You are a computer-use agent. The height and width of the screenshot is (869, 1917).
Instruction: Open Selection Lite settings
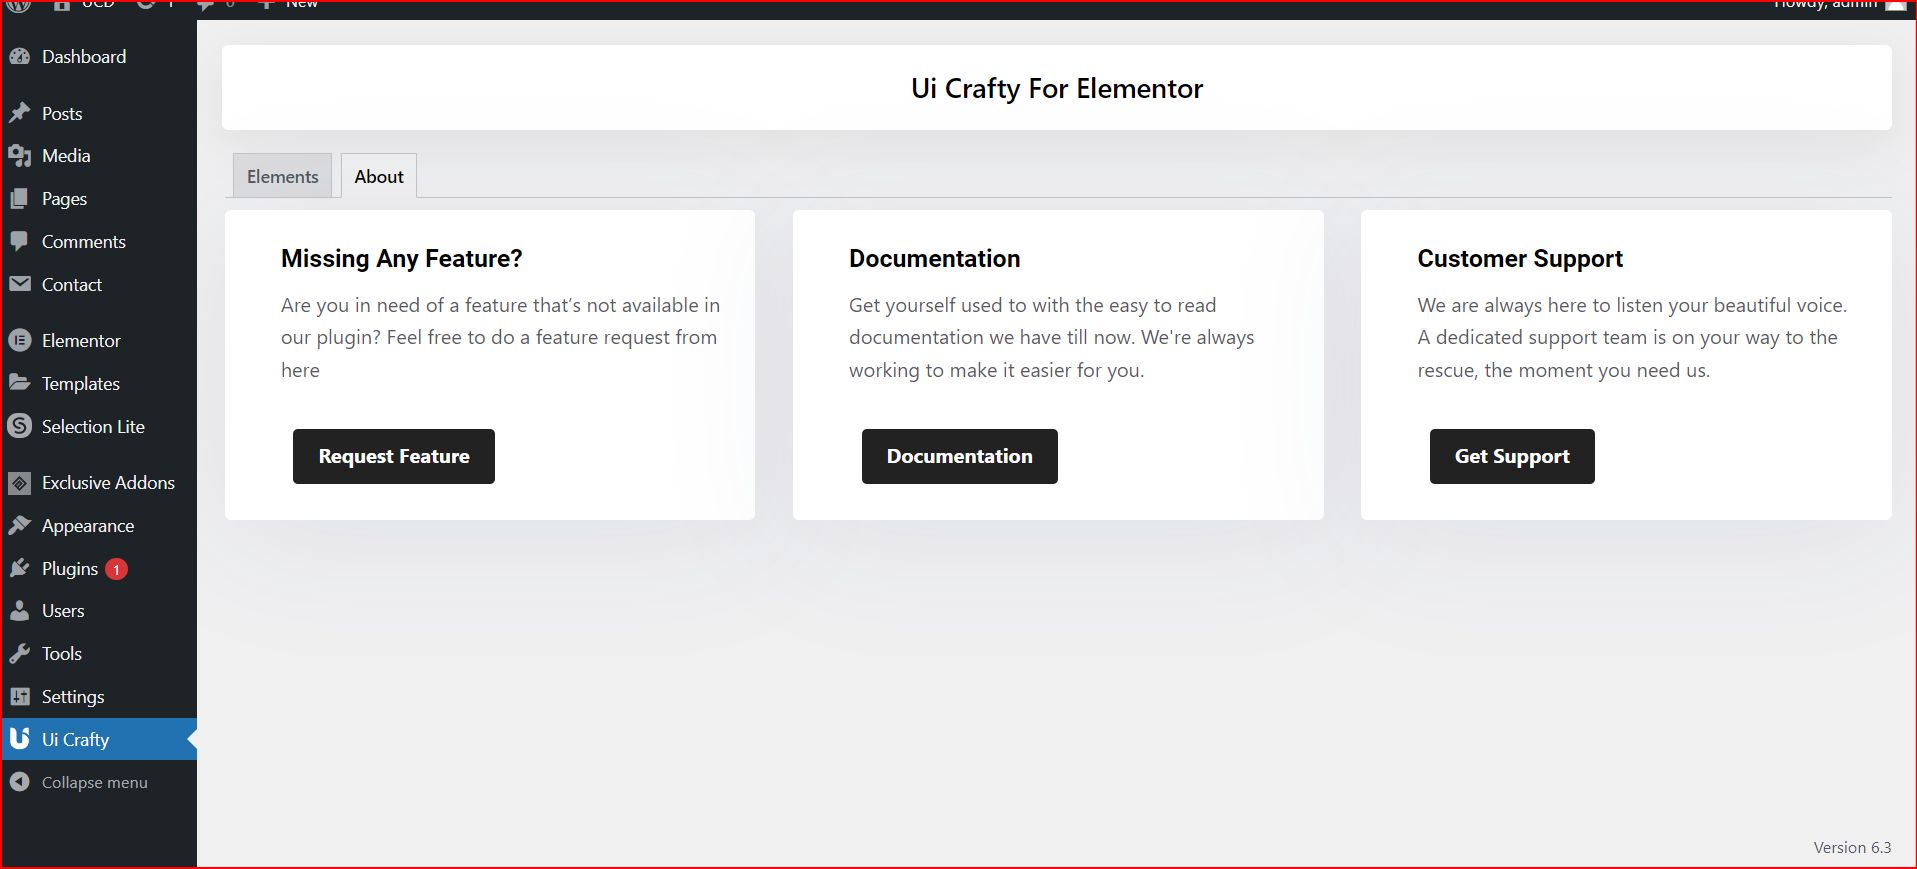click(99, 427)
